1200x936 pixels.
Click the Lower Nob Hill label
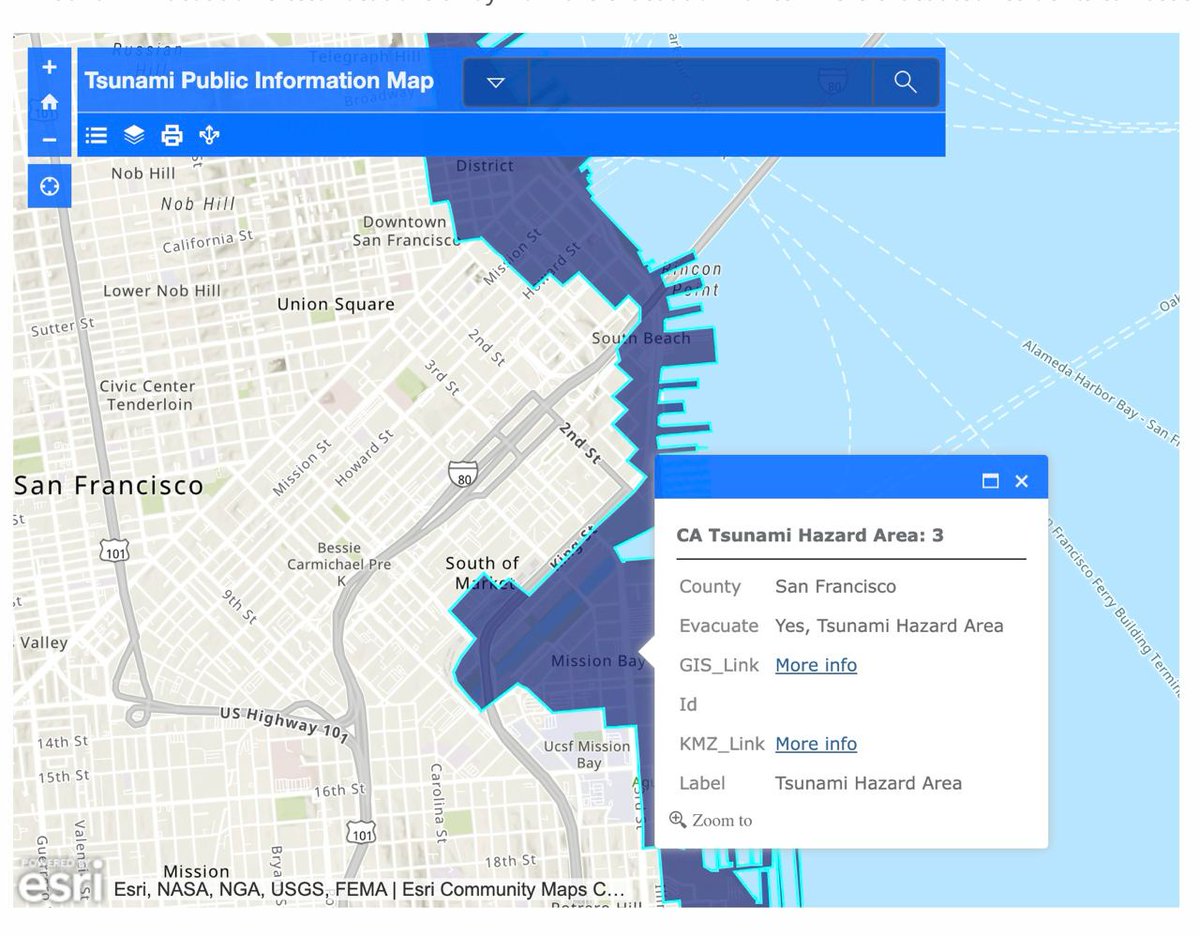tap(162, 291)
